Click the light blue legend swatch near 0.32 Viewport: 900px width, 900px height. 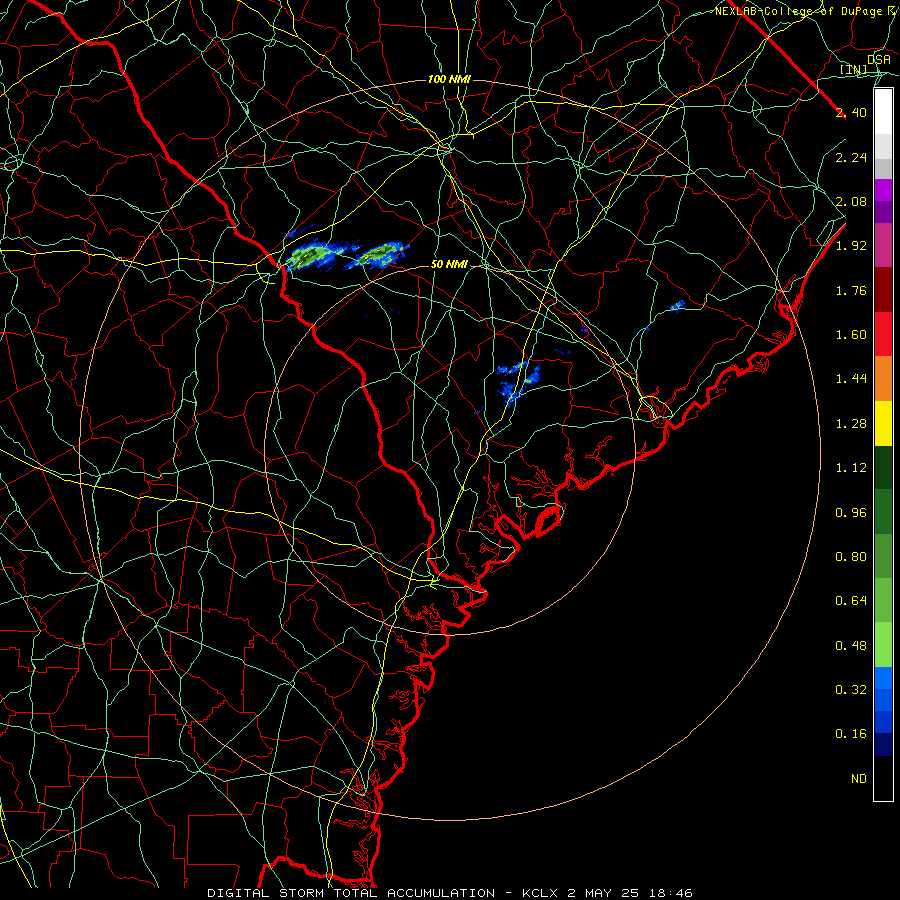tap(883, 678)
